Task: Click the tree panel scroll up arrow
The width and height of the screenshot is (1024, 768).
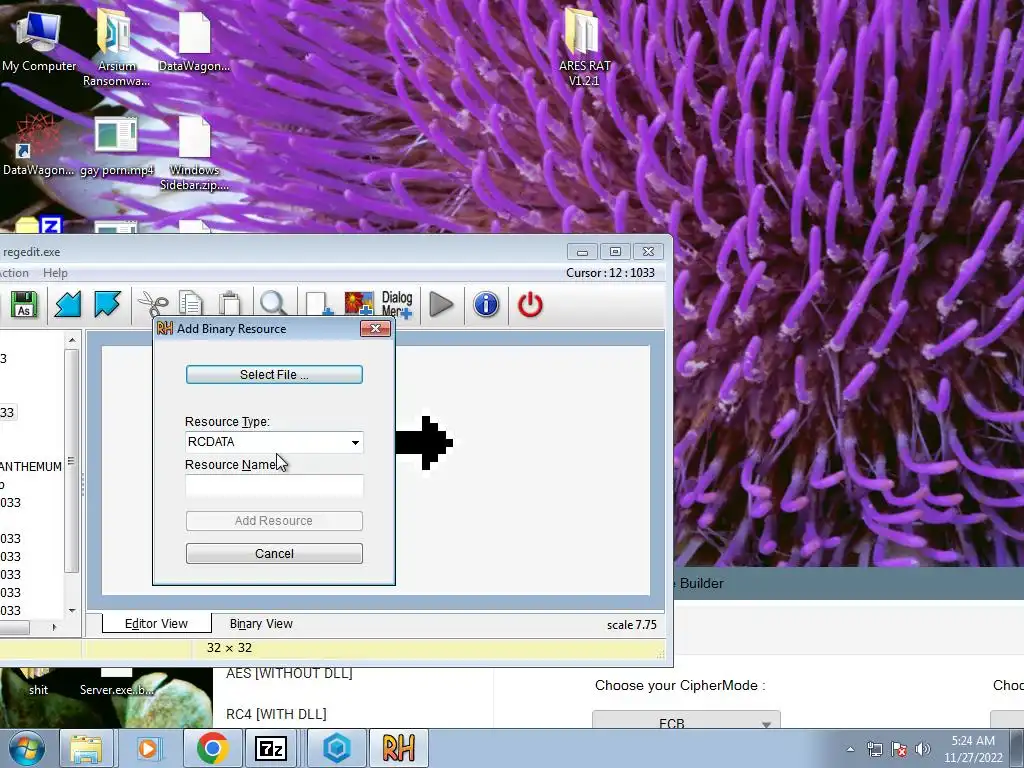Action: coord(72,340)
